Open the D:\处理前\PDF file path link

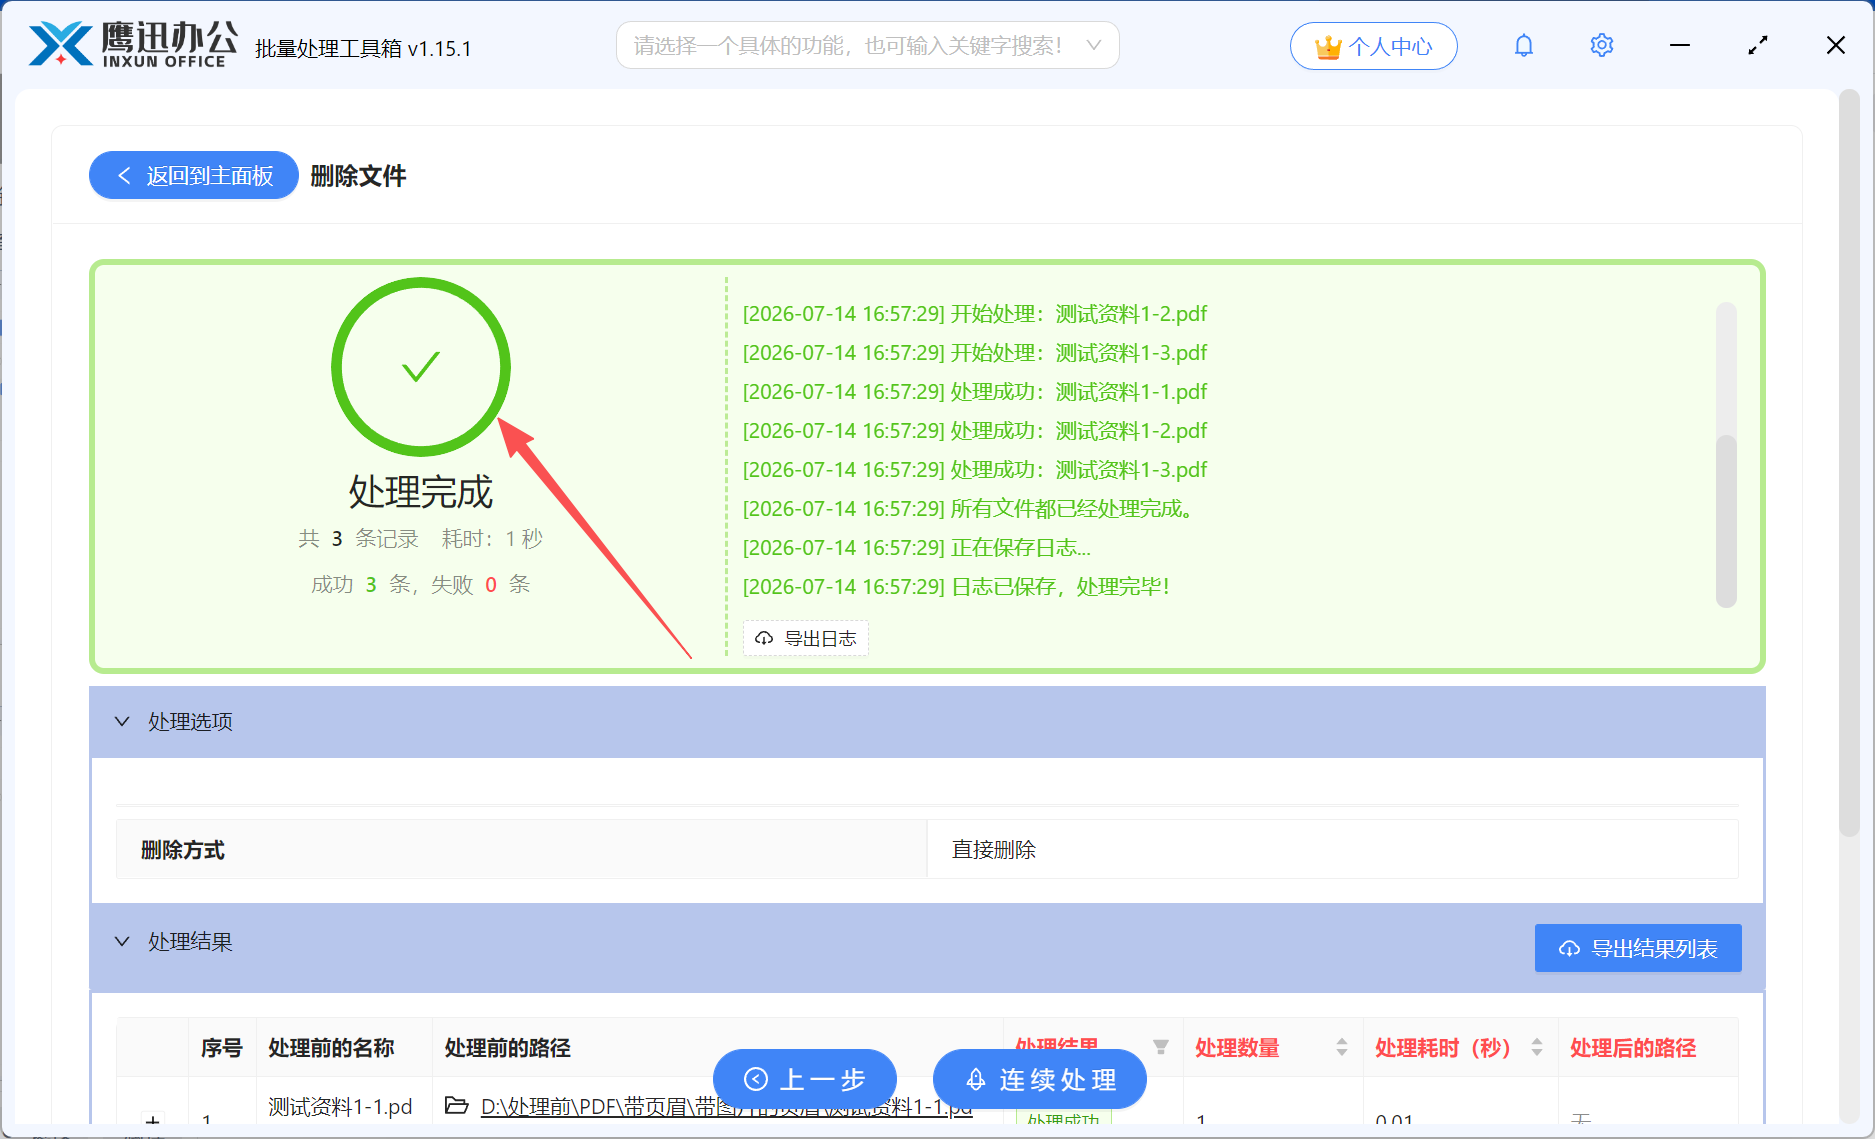727,1107
